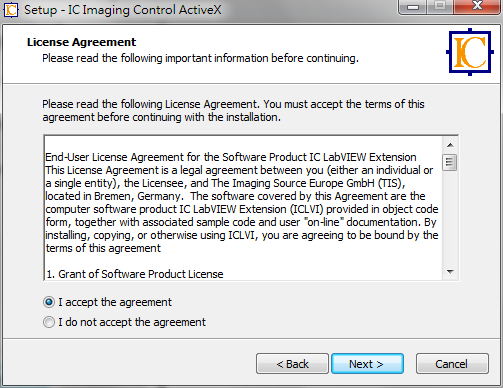Click the license scrollbar down arrow
The width and height of the screenshot is (503, 388).
point(450,272)
